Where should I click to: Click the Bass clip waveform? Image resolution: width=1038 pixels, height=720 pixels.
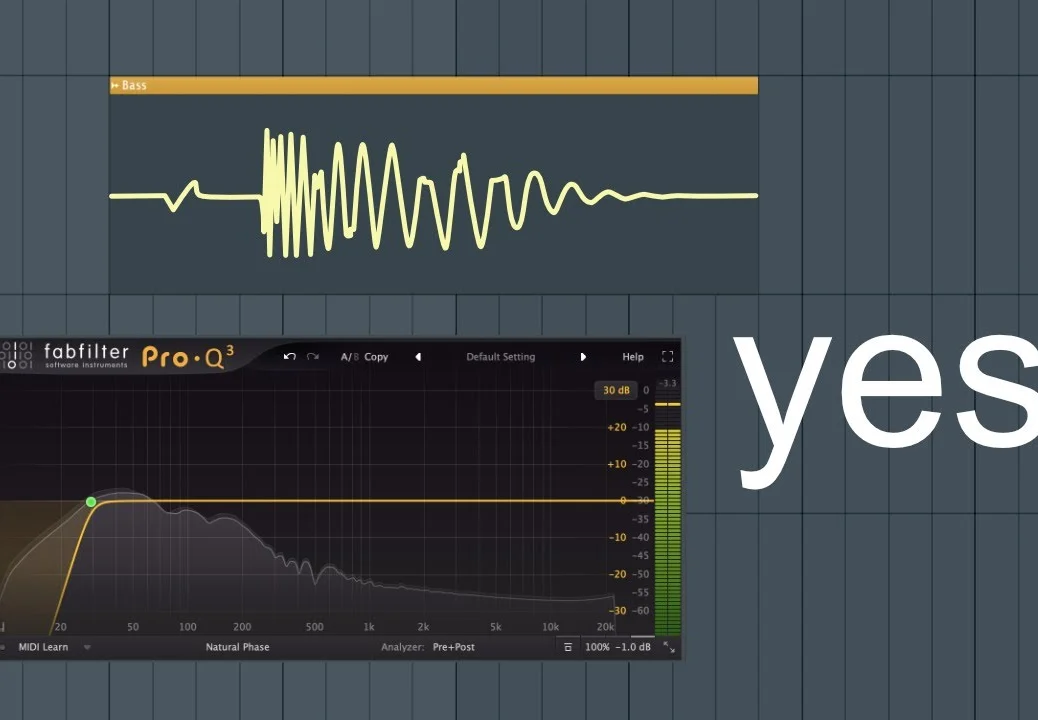[x=434, y=193]
